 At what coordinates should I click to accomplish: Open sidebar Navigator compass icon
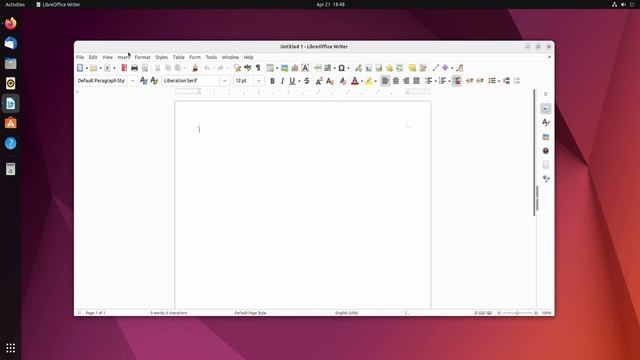[546, 151]
